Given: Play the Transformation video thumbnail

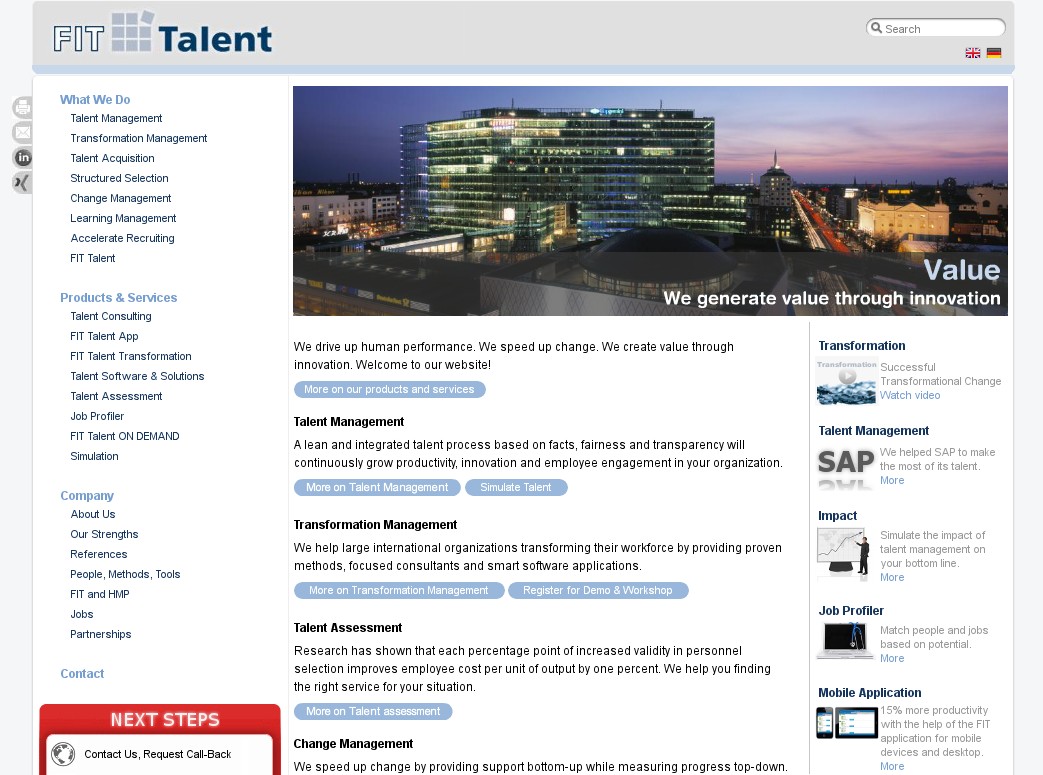Looking at the screenshot, I should coord(846,381).
